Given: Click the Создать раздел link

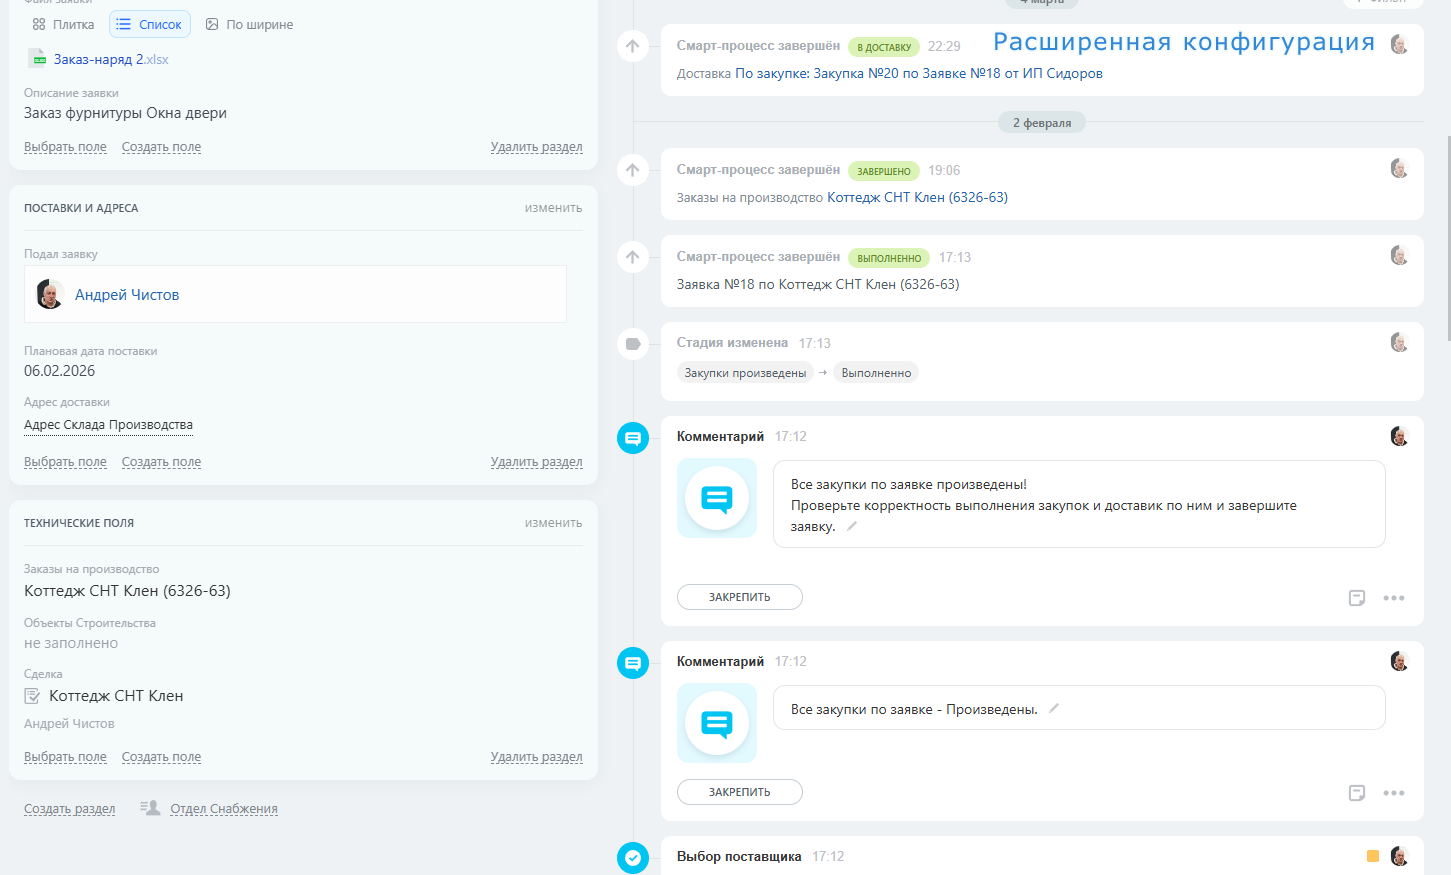Looking at the screenshot, I should (x=69, y=809).
